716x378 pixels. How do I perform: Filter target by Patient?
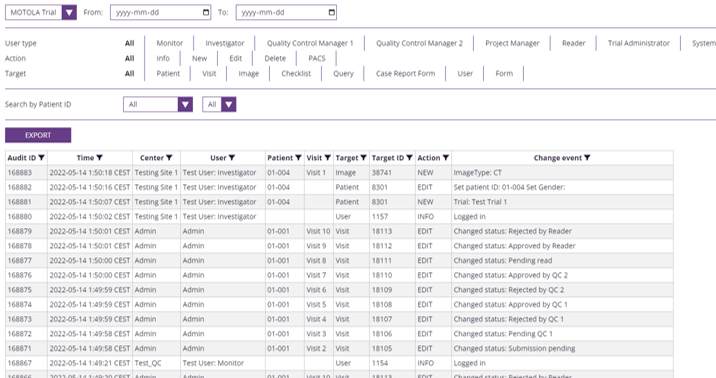pyautogui.click(x=168, y=74)
